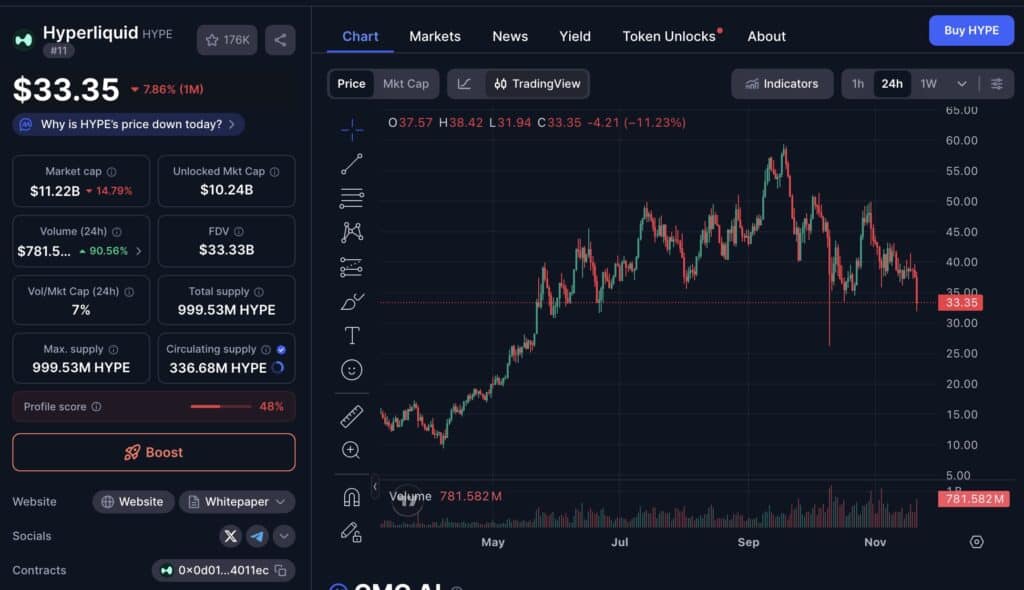Toggle the magnet snap mode
Image resolution: width=1024 pixels, height=590 pixels.
pos(351,498)
